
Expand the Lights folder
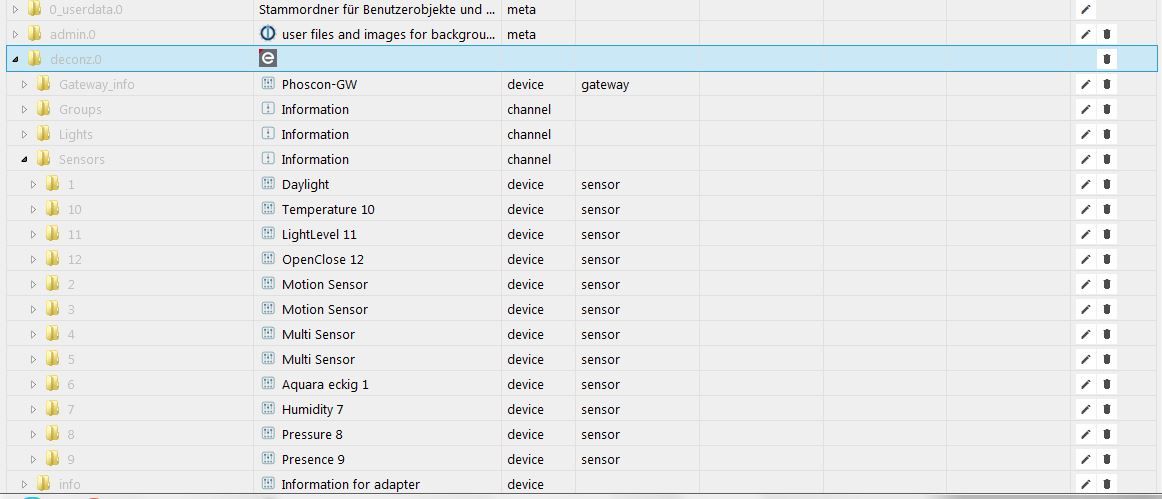(x=24, y=134)
